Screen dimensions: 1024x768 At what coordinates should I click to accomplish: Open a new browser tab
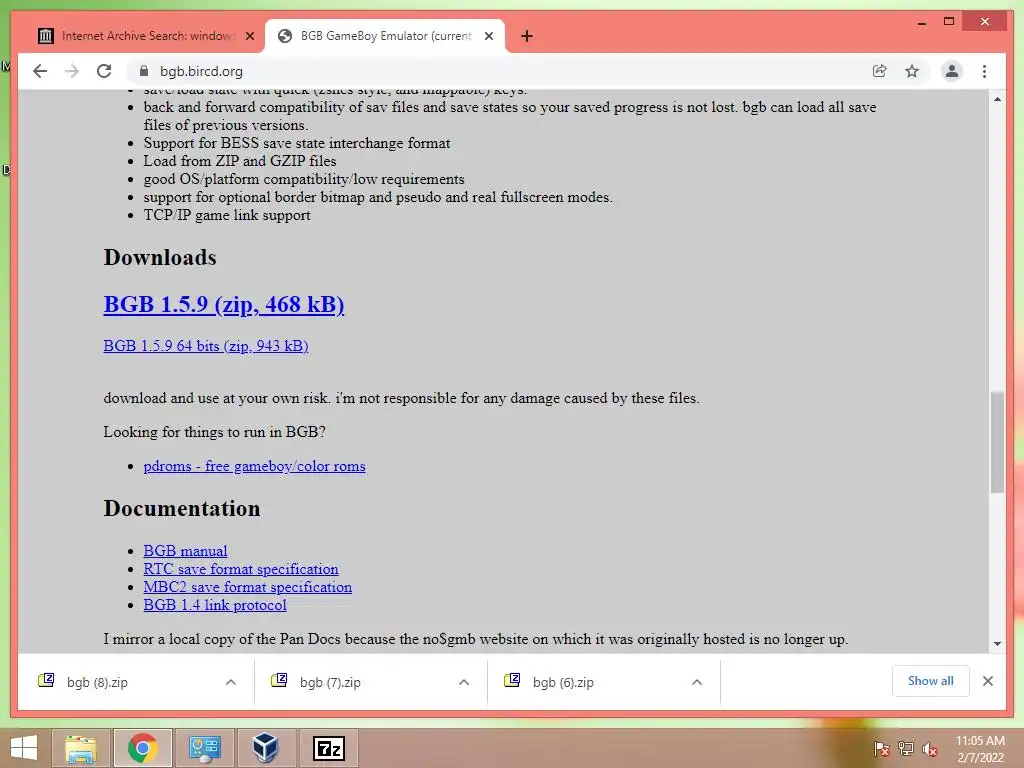click(527, 36)
